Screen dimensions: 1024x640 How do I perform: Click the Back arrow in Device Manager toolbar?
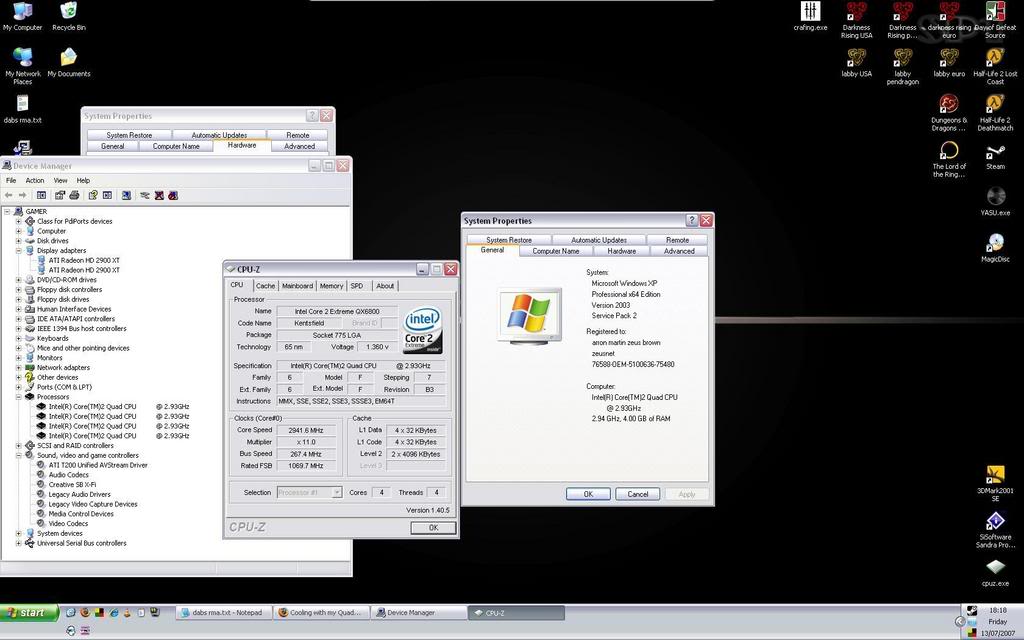point(8,195)
